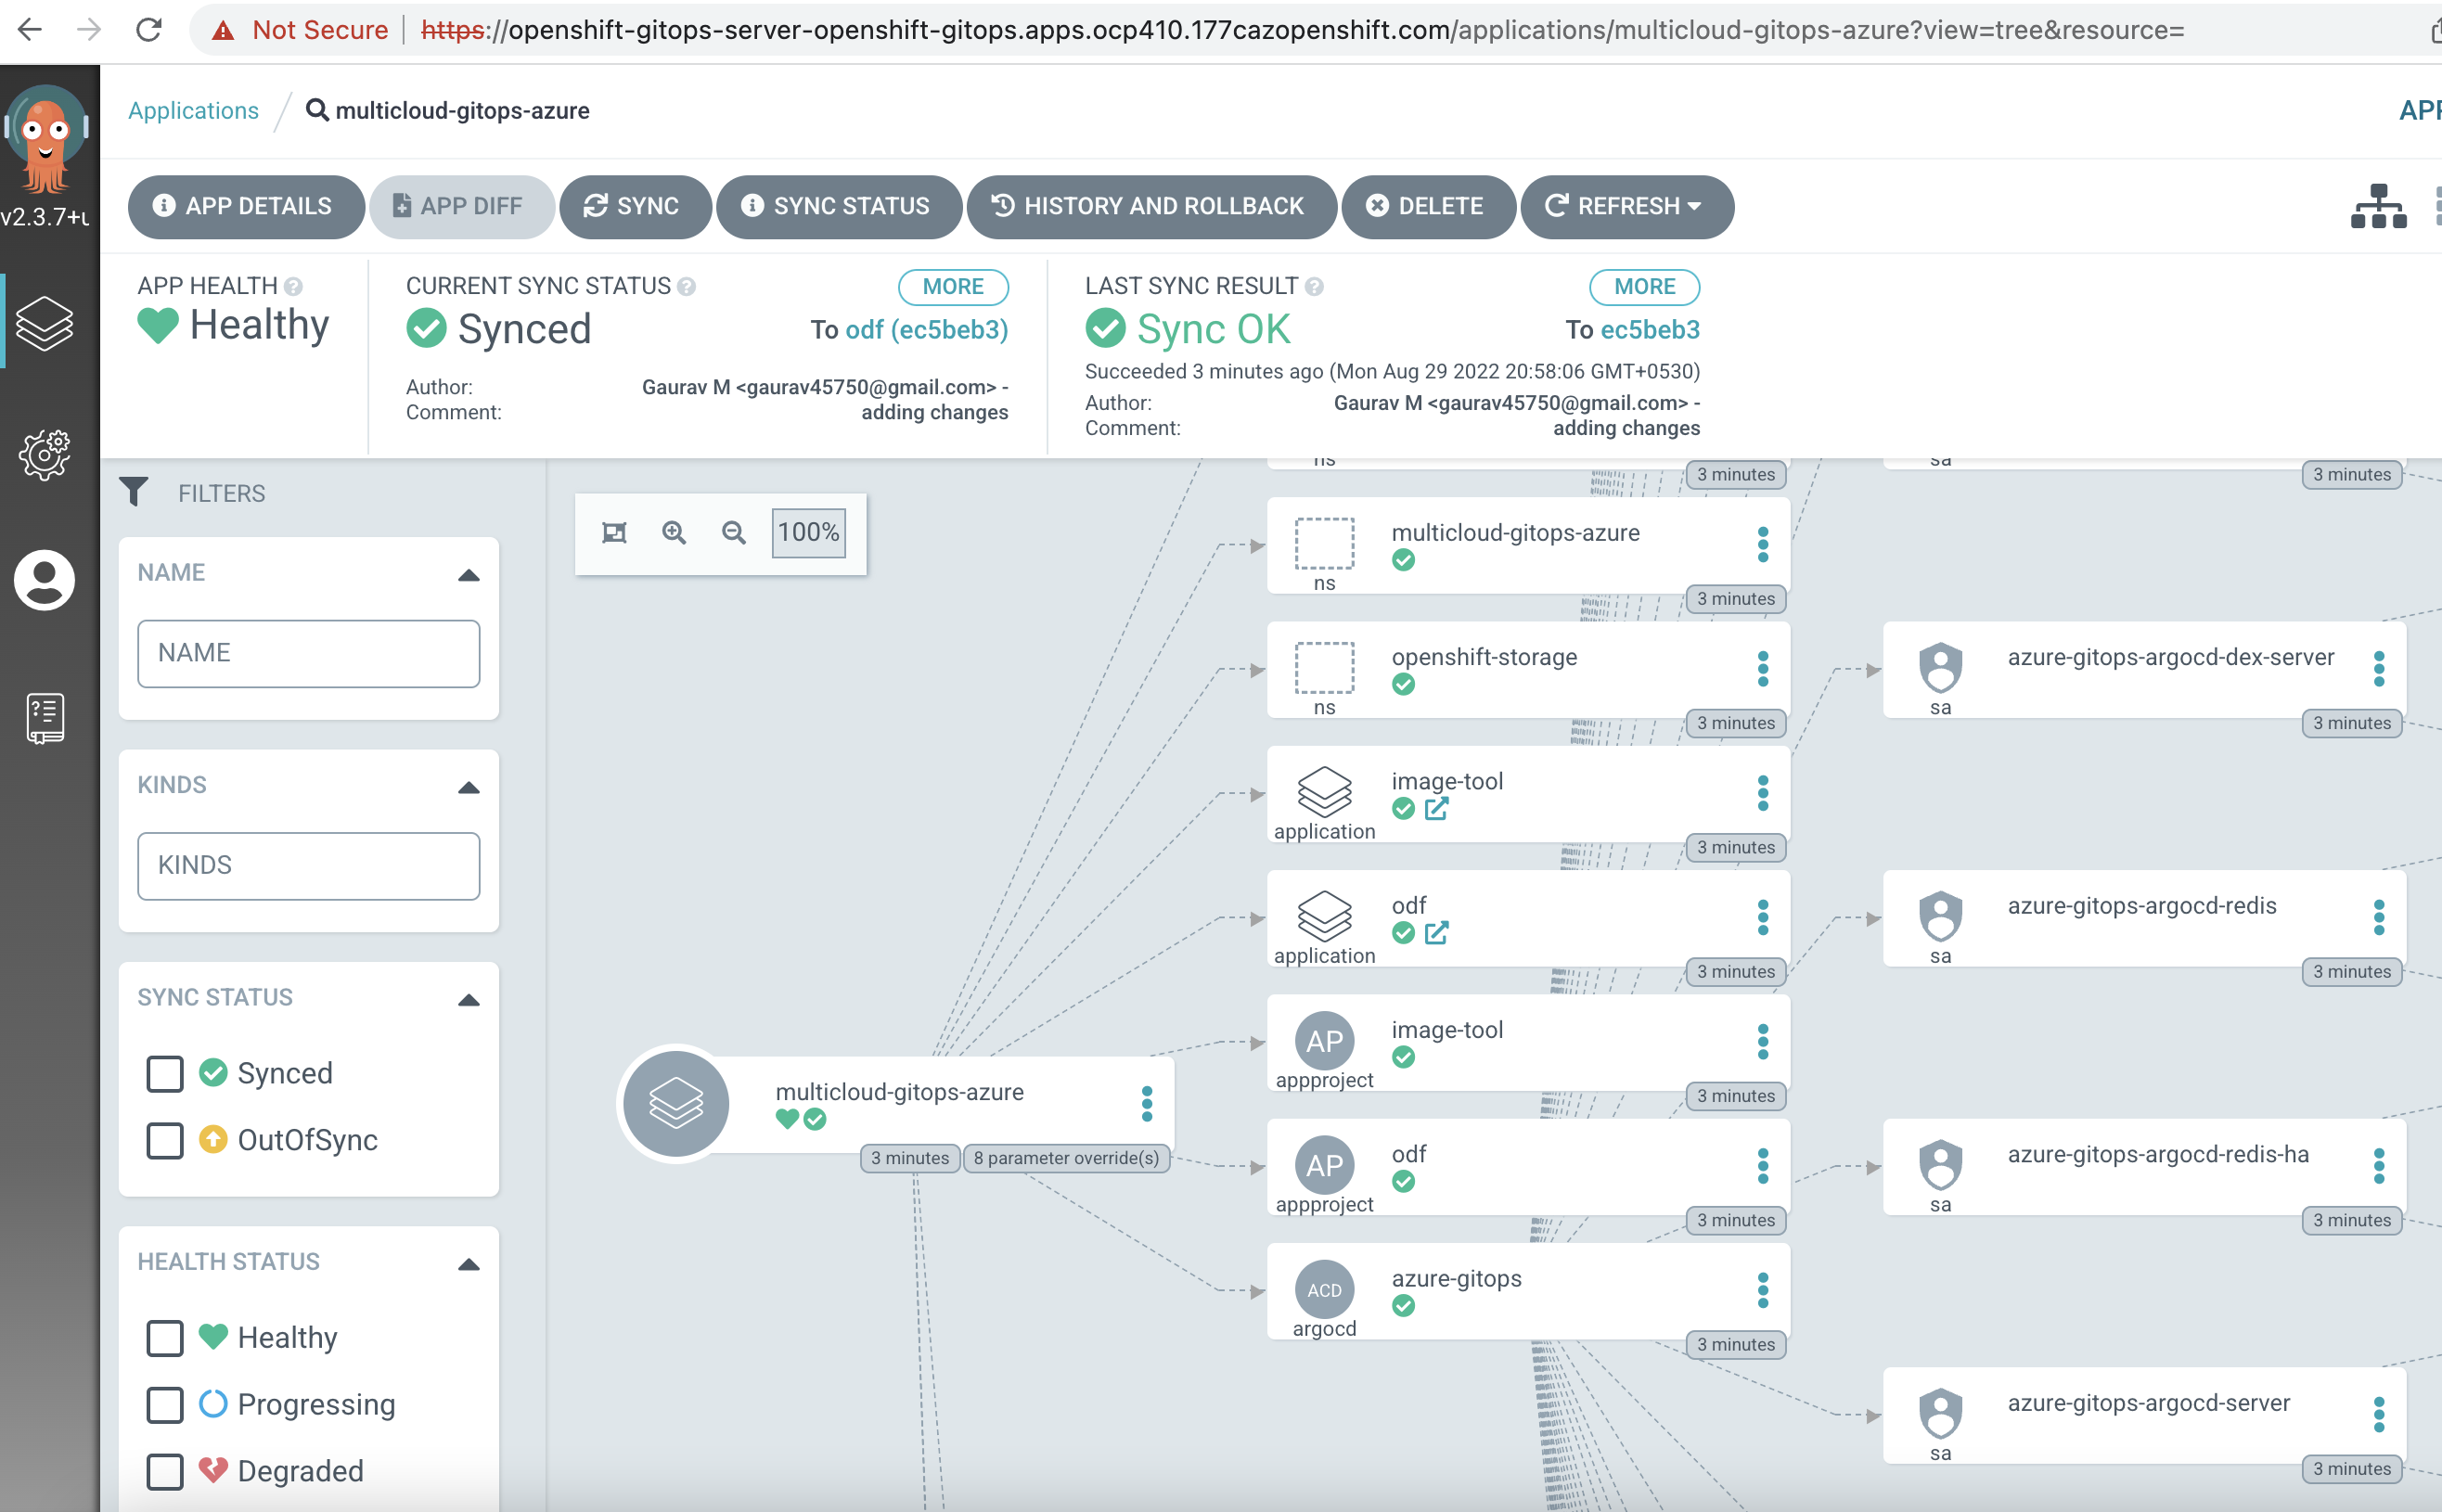The image size is (2442, 1512).
Task: Open the Settings gears icon in sidebar
Action: [45, 455]
